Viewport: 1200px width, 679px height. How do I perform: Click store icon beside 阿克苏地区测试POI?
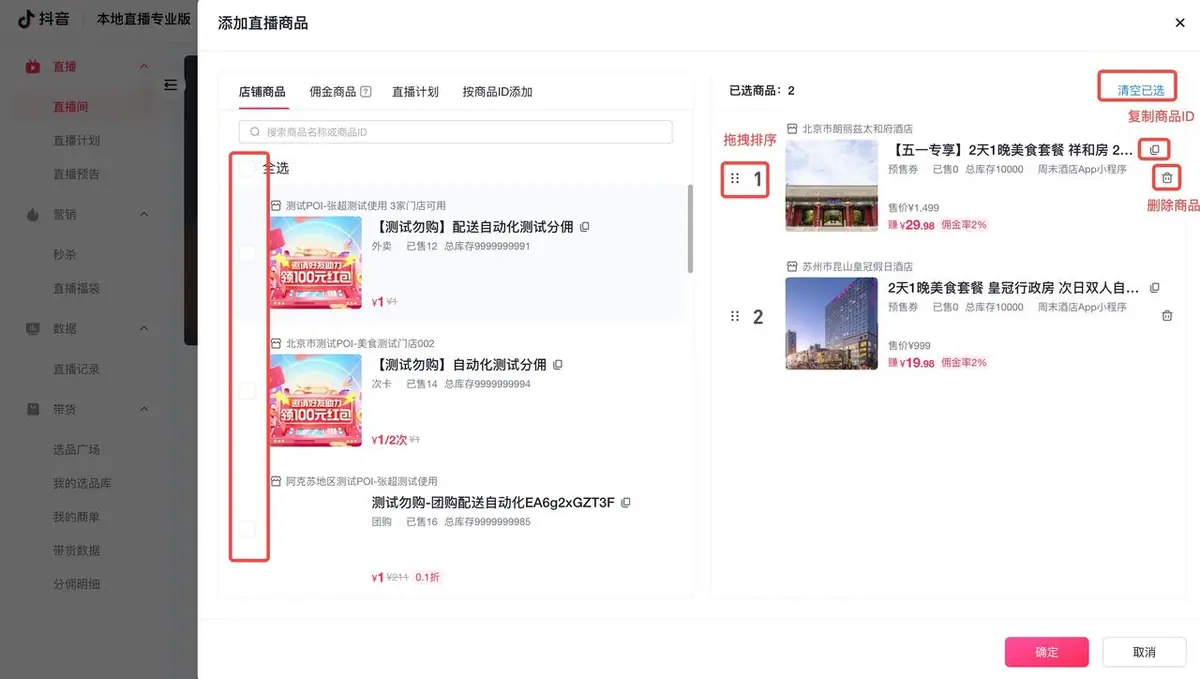[276, 481]
